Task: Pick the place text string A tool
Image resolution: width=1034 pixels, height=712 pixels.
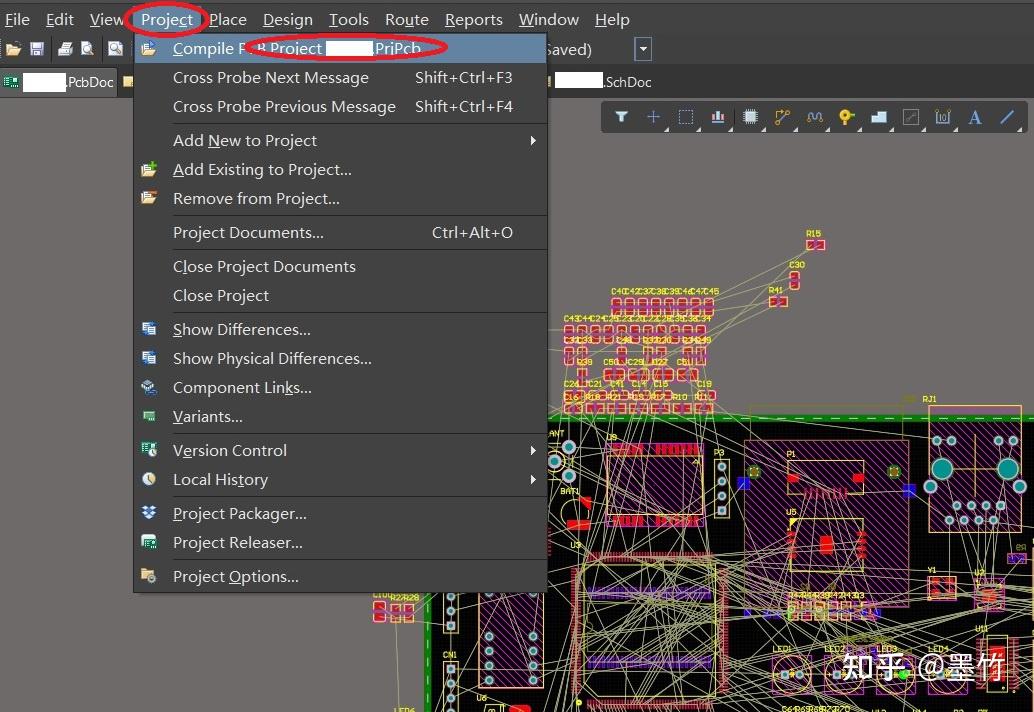Action: click(975, 117)
